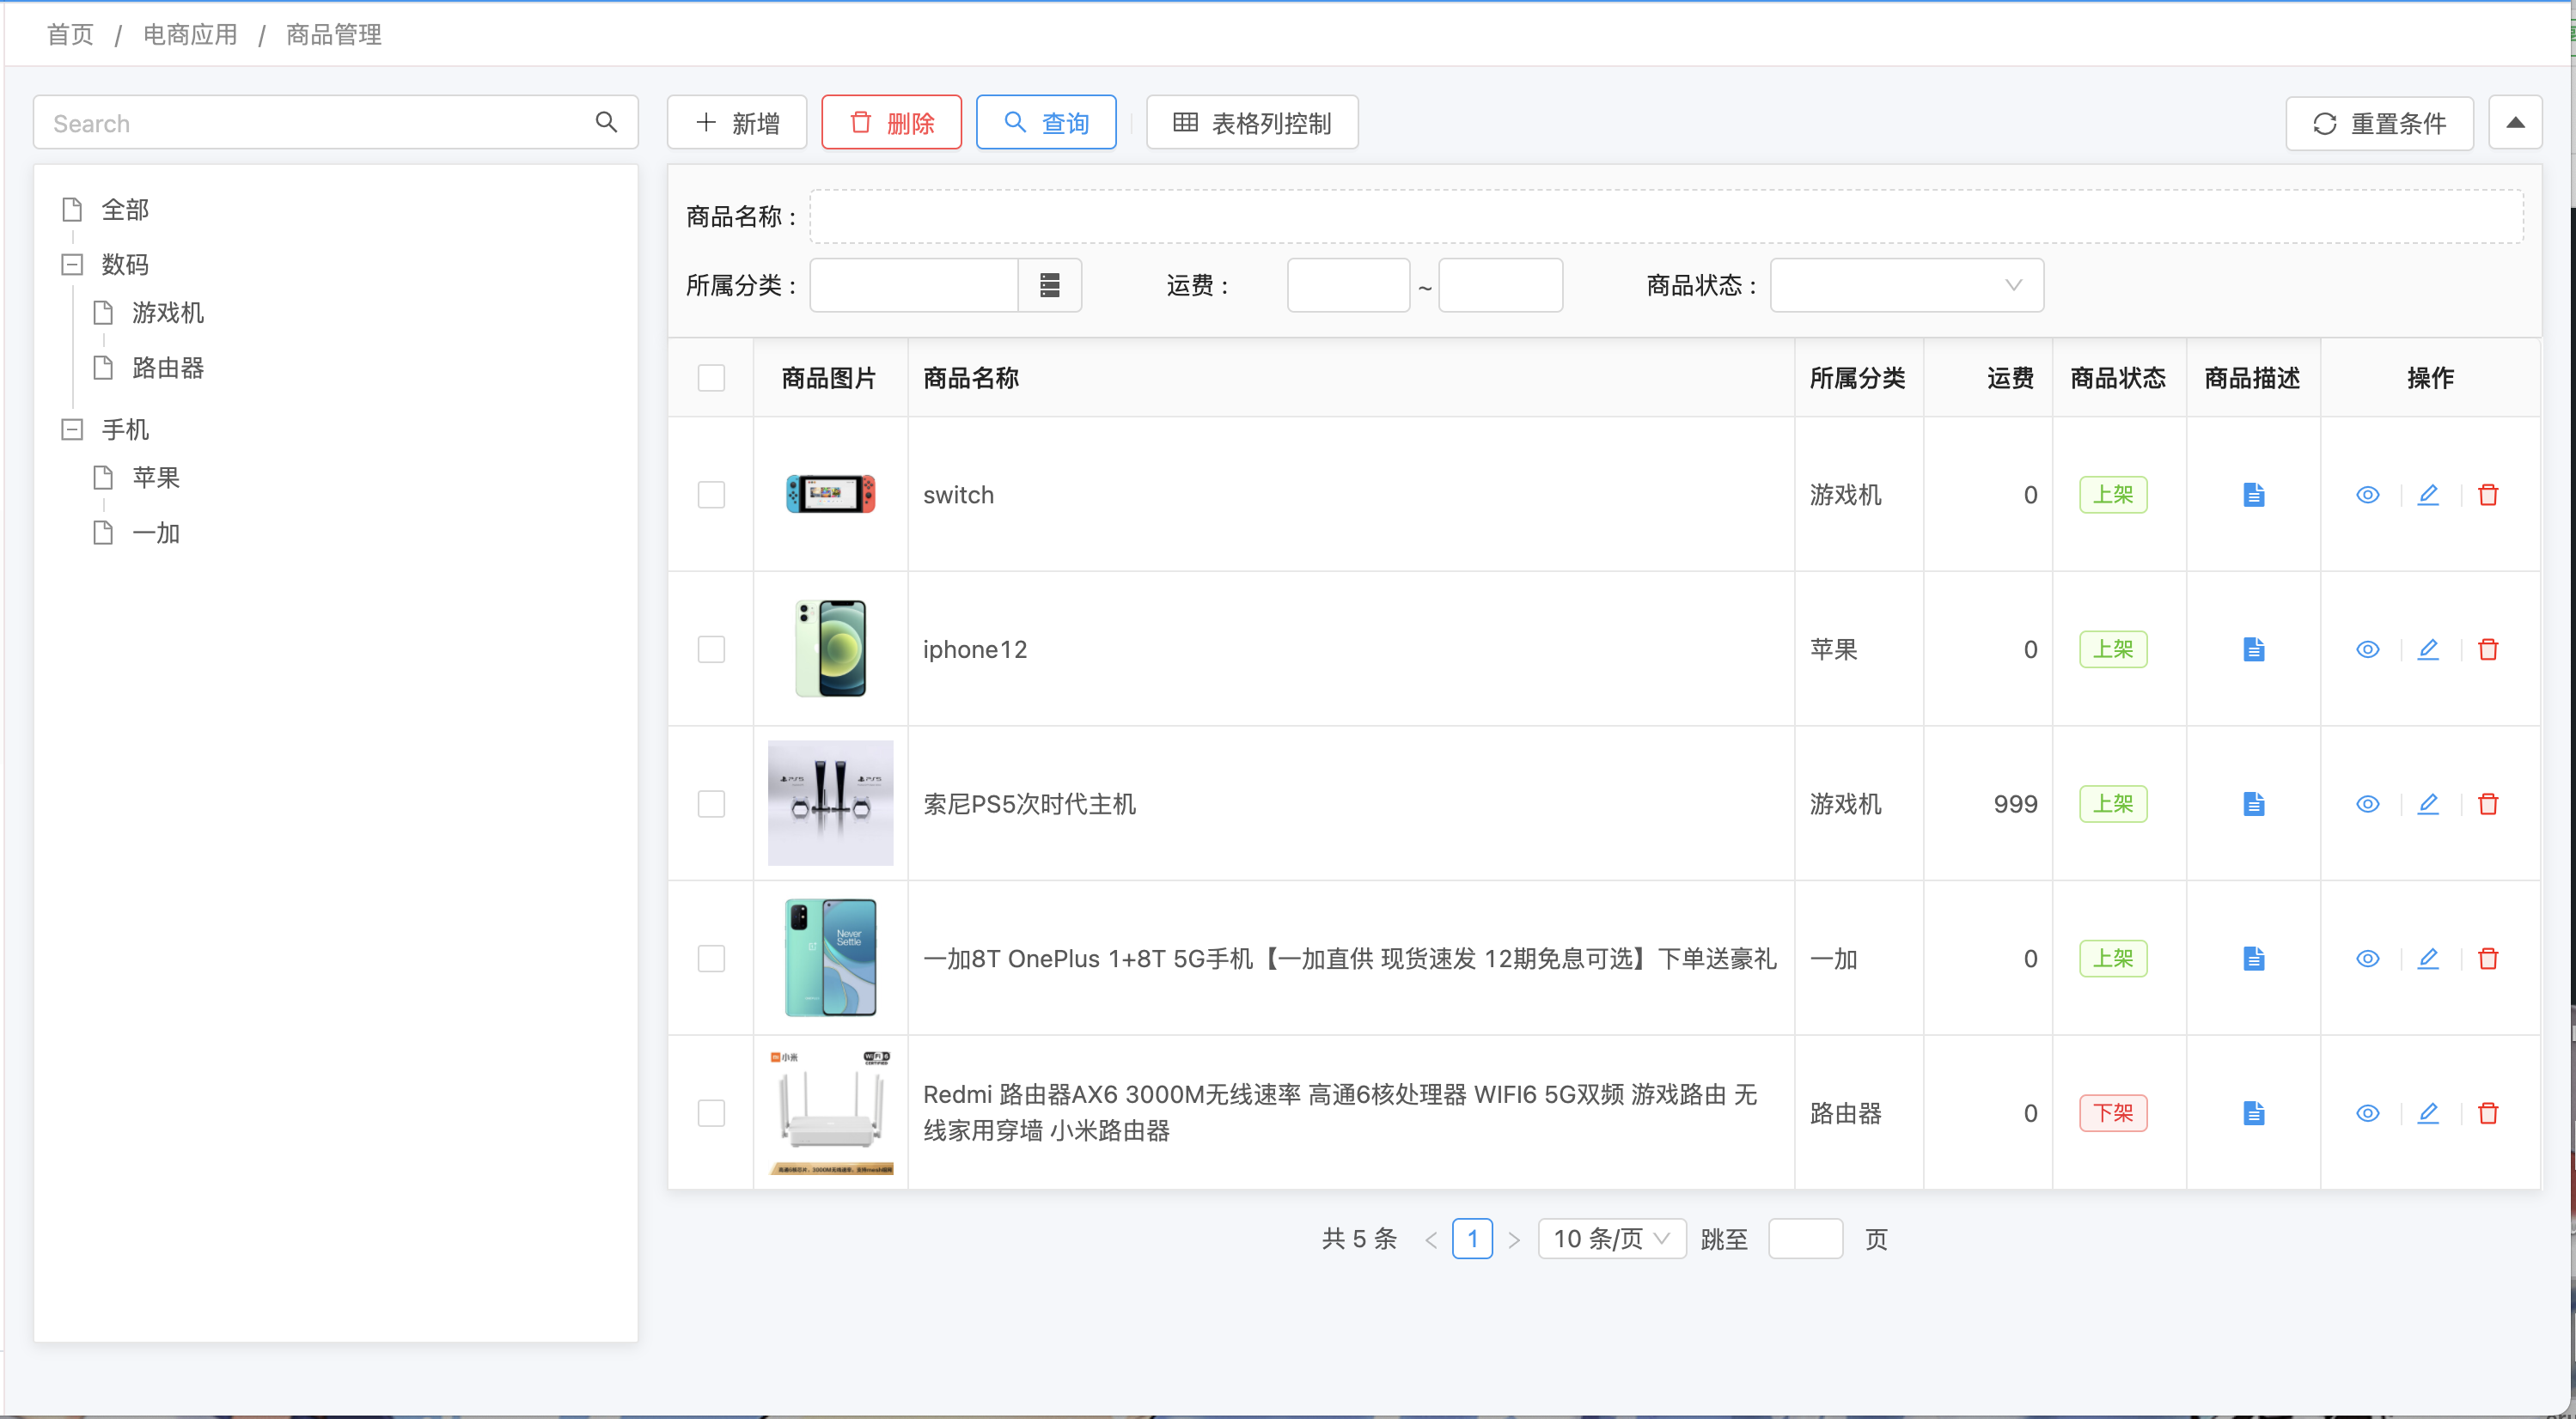Delete the 一加8T OnePlus row
The image size is (2576, 1419).
2488,959
